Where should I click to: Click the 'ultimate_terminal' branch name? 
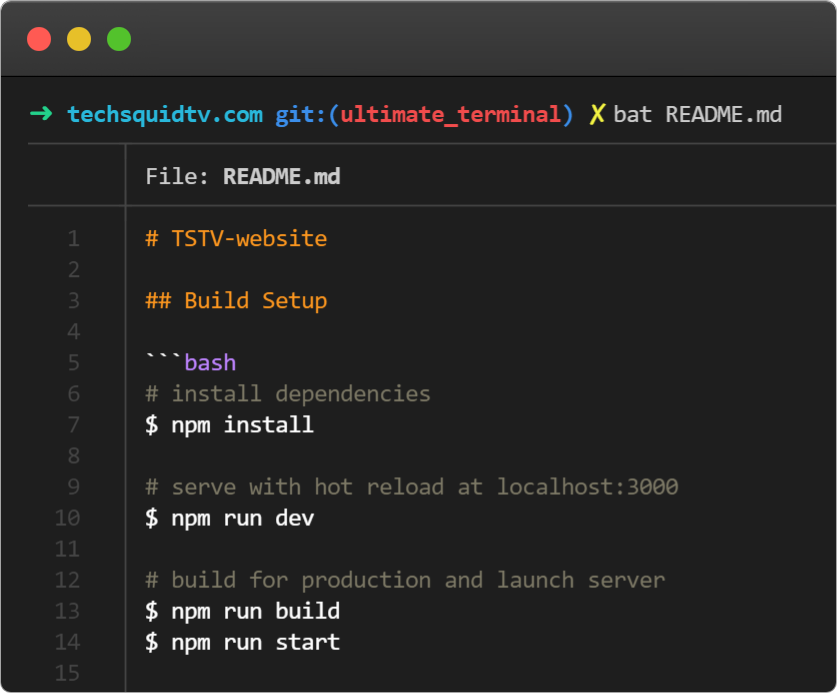[x=451, y=115]
